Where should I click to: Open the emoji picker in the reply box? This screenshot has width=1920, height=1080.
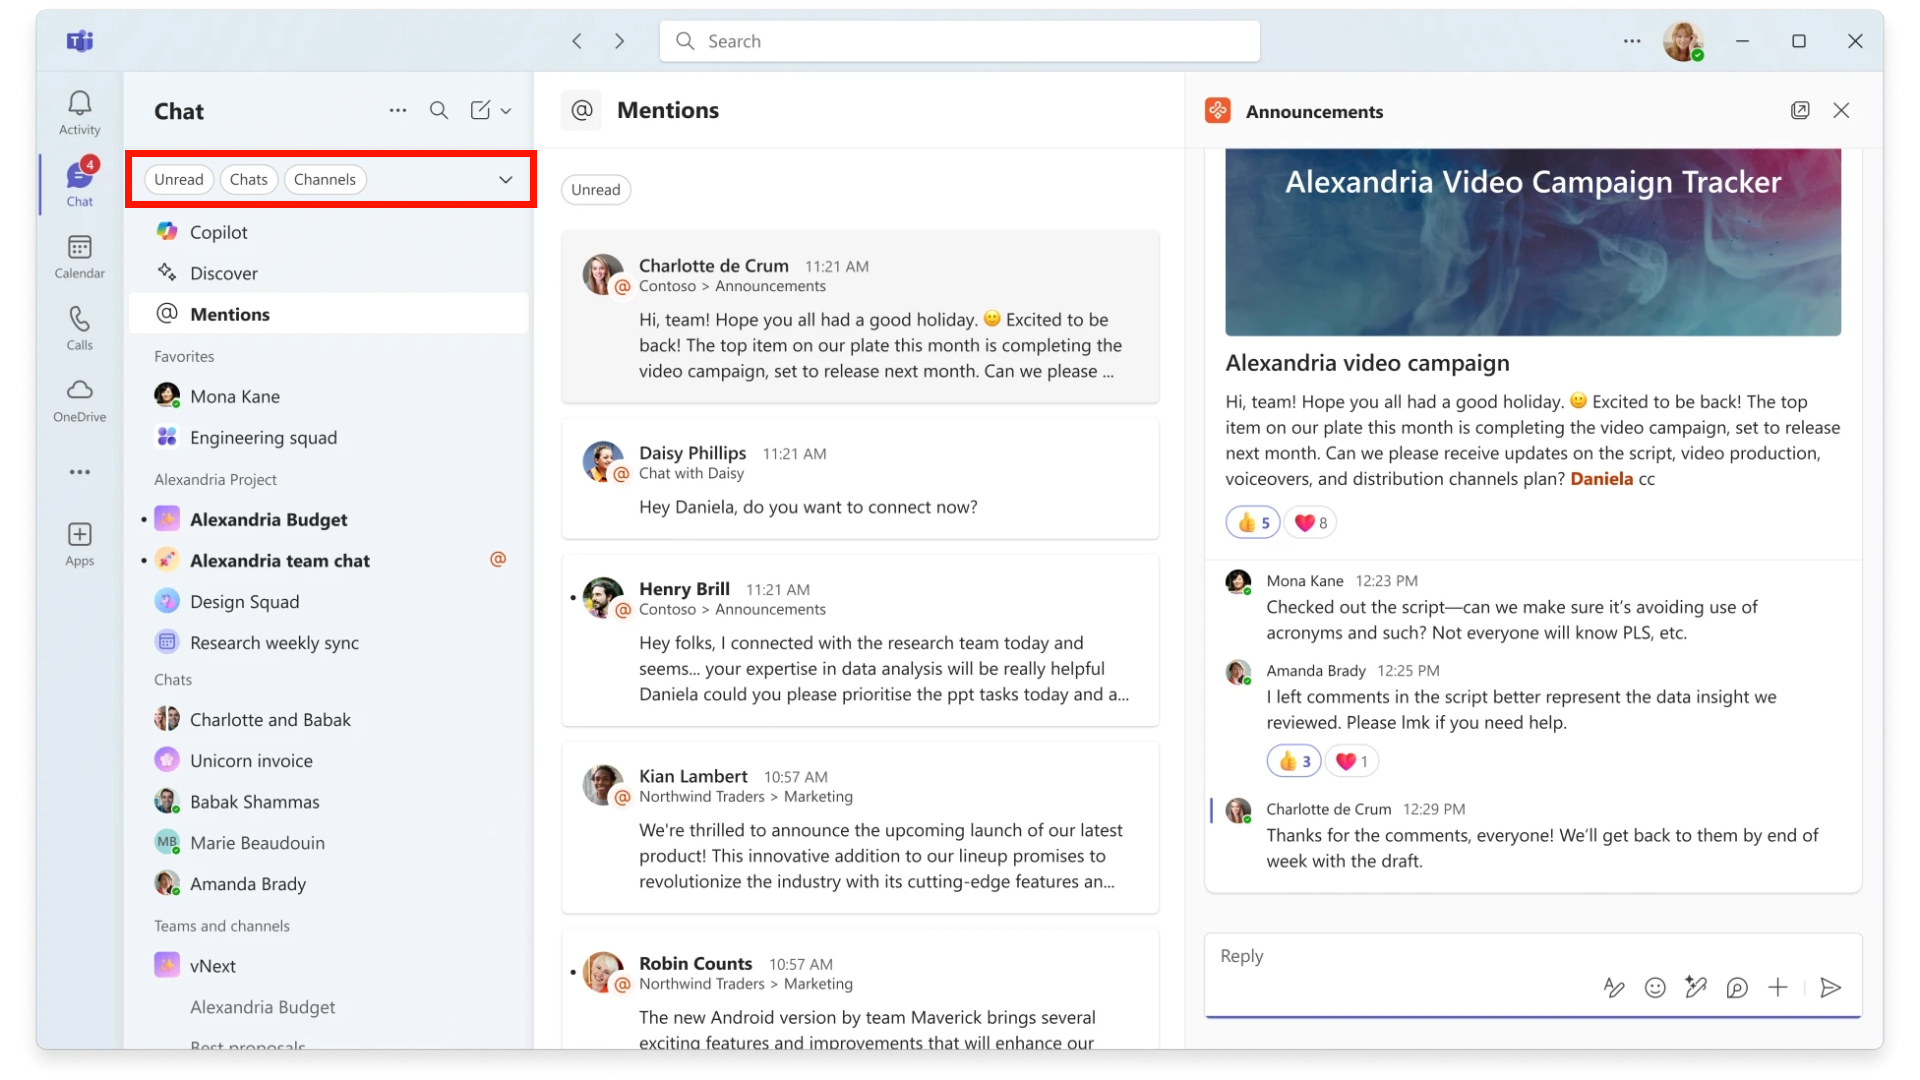tap(1655, 988)
